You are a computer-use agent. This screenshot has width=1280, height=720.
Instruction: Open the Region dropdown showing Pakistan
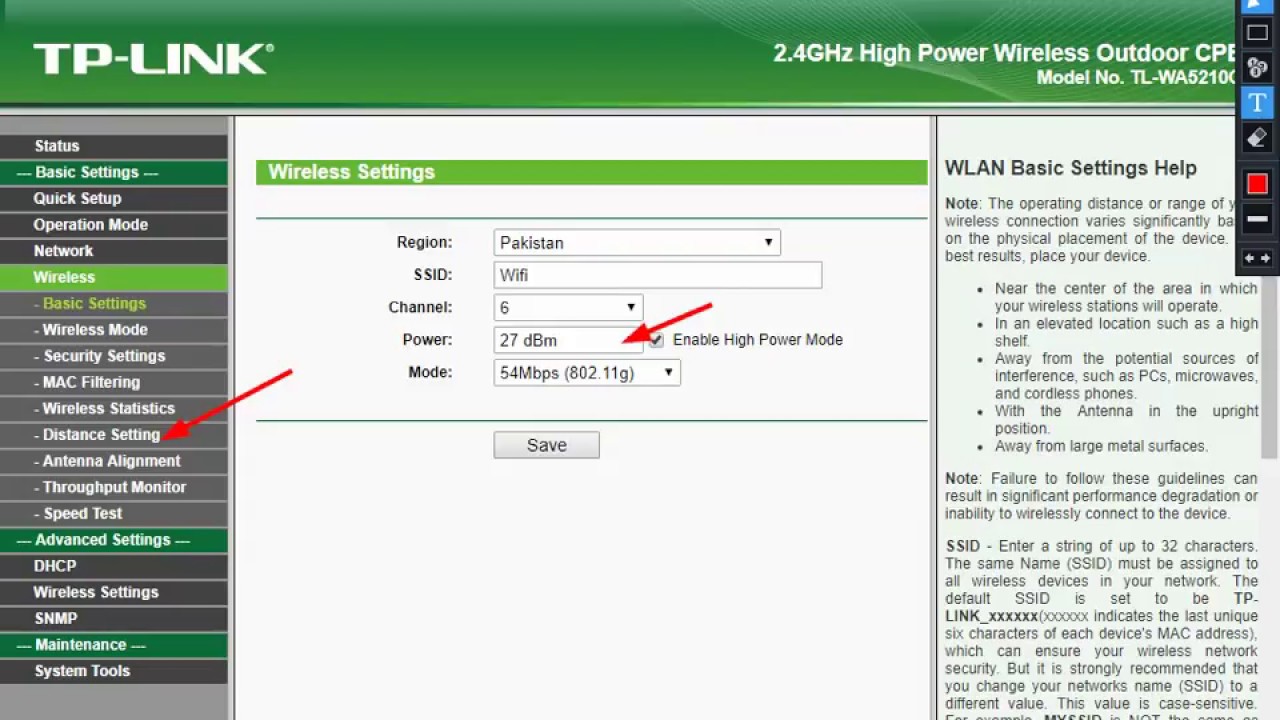637,242
